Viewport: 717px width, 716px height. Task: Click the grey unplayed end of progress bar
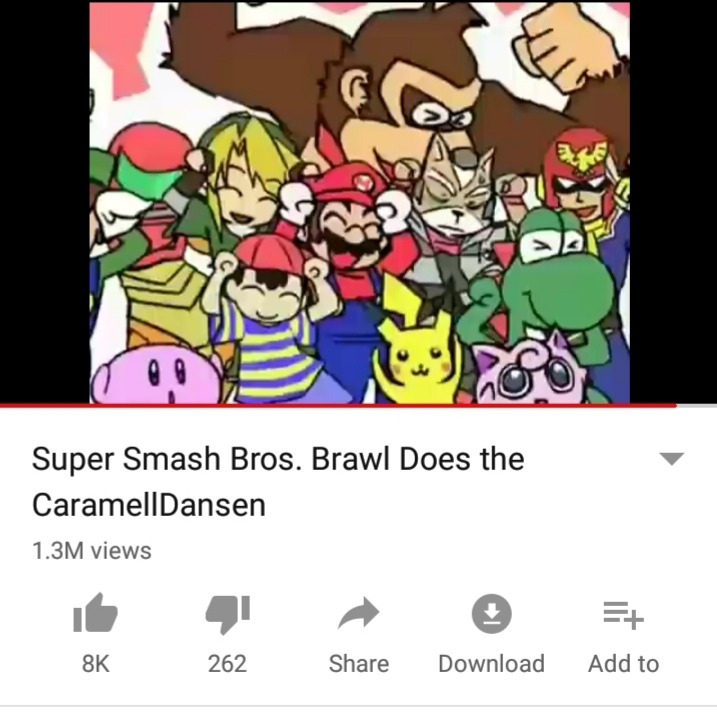coord(697,406)
